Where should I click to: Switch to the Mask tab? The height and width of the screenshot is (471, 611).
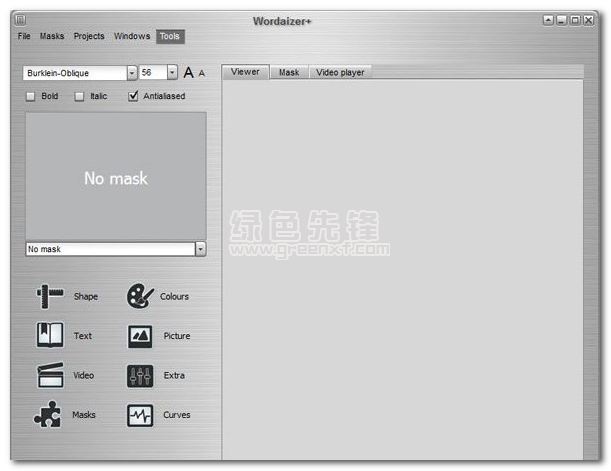[289, 72]
